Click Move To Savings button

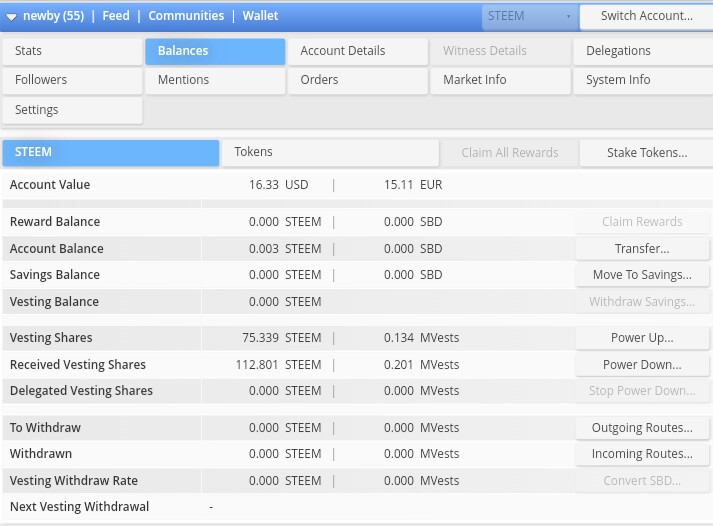642,275
